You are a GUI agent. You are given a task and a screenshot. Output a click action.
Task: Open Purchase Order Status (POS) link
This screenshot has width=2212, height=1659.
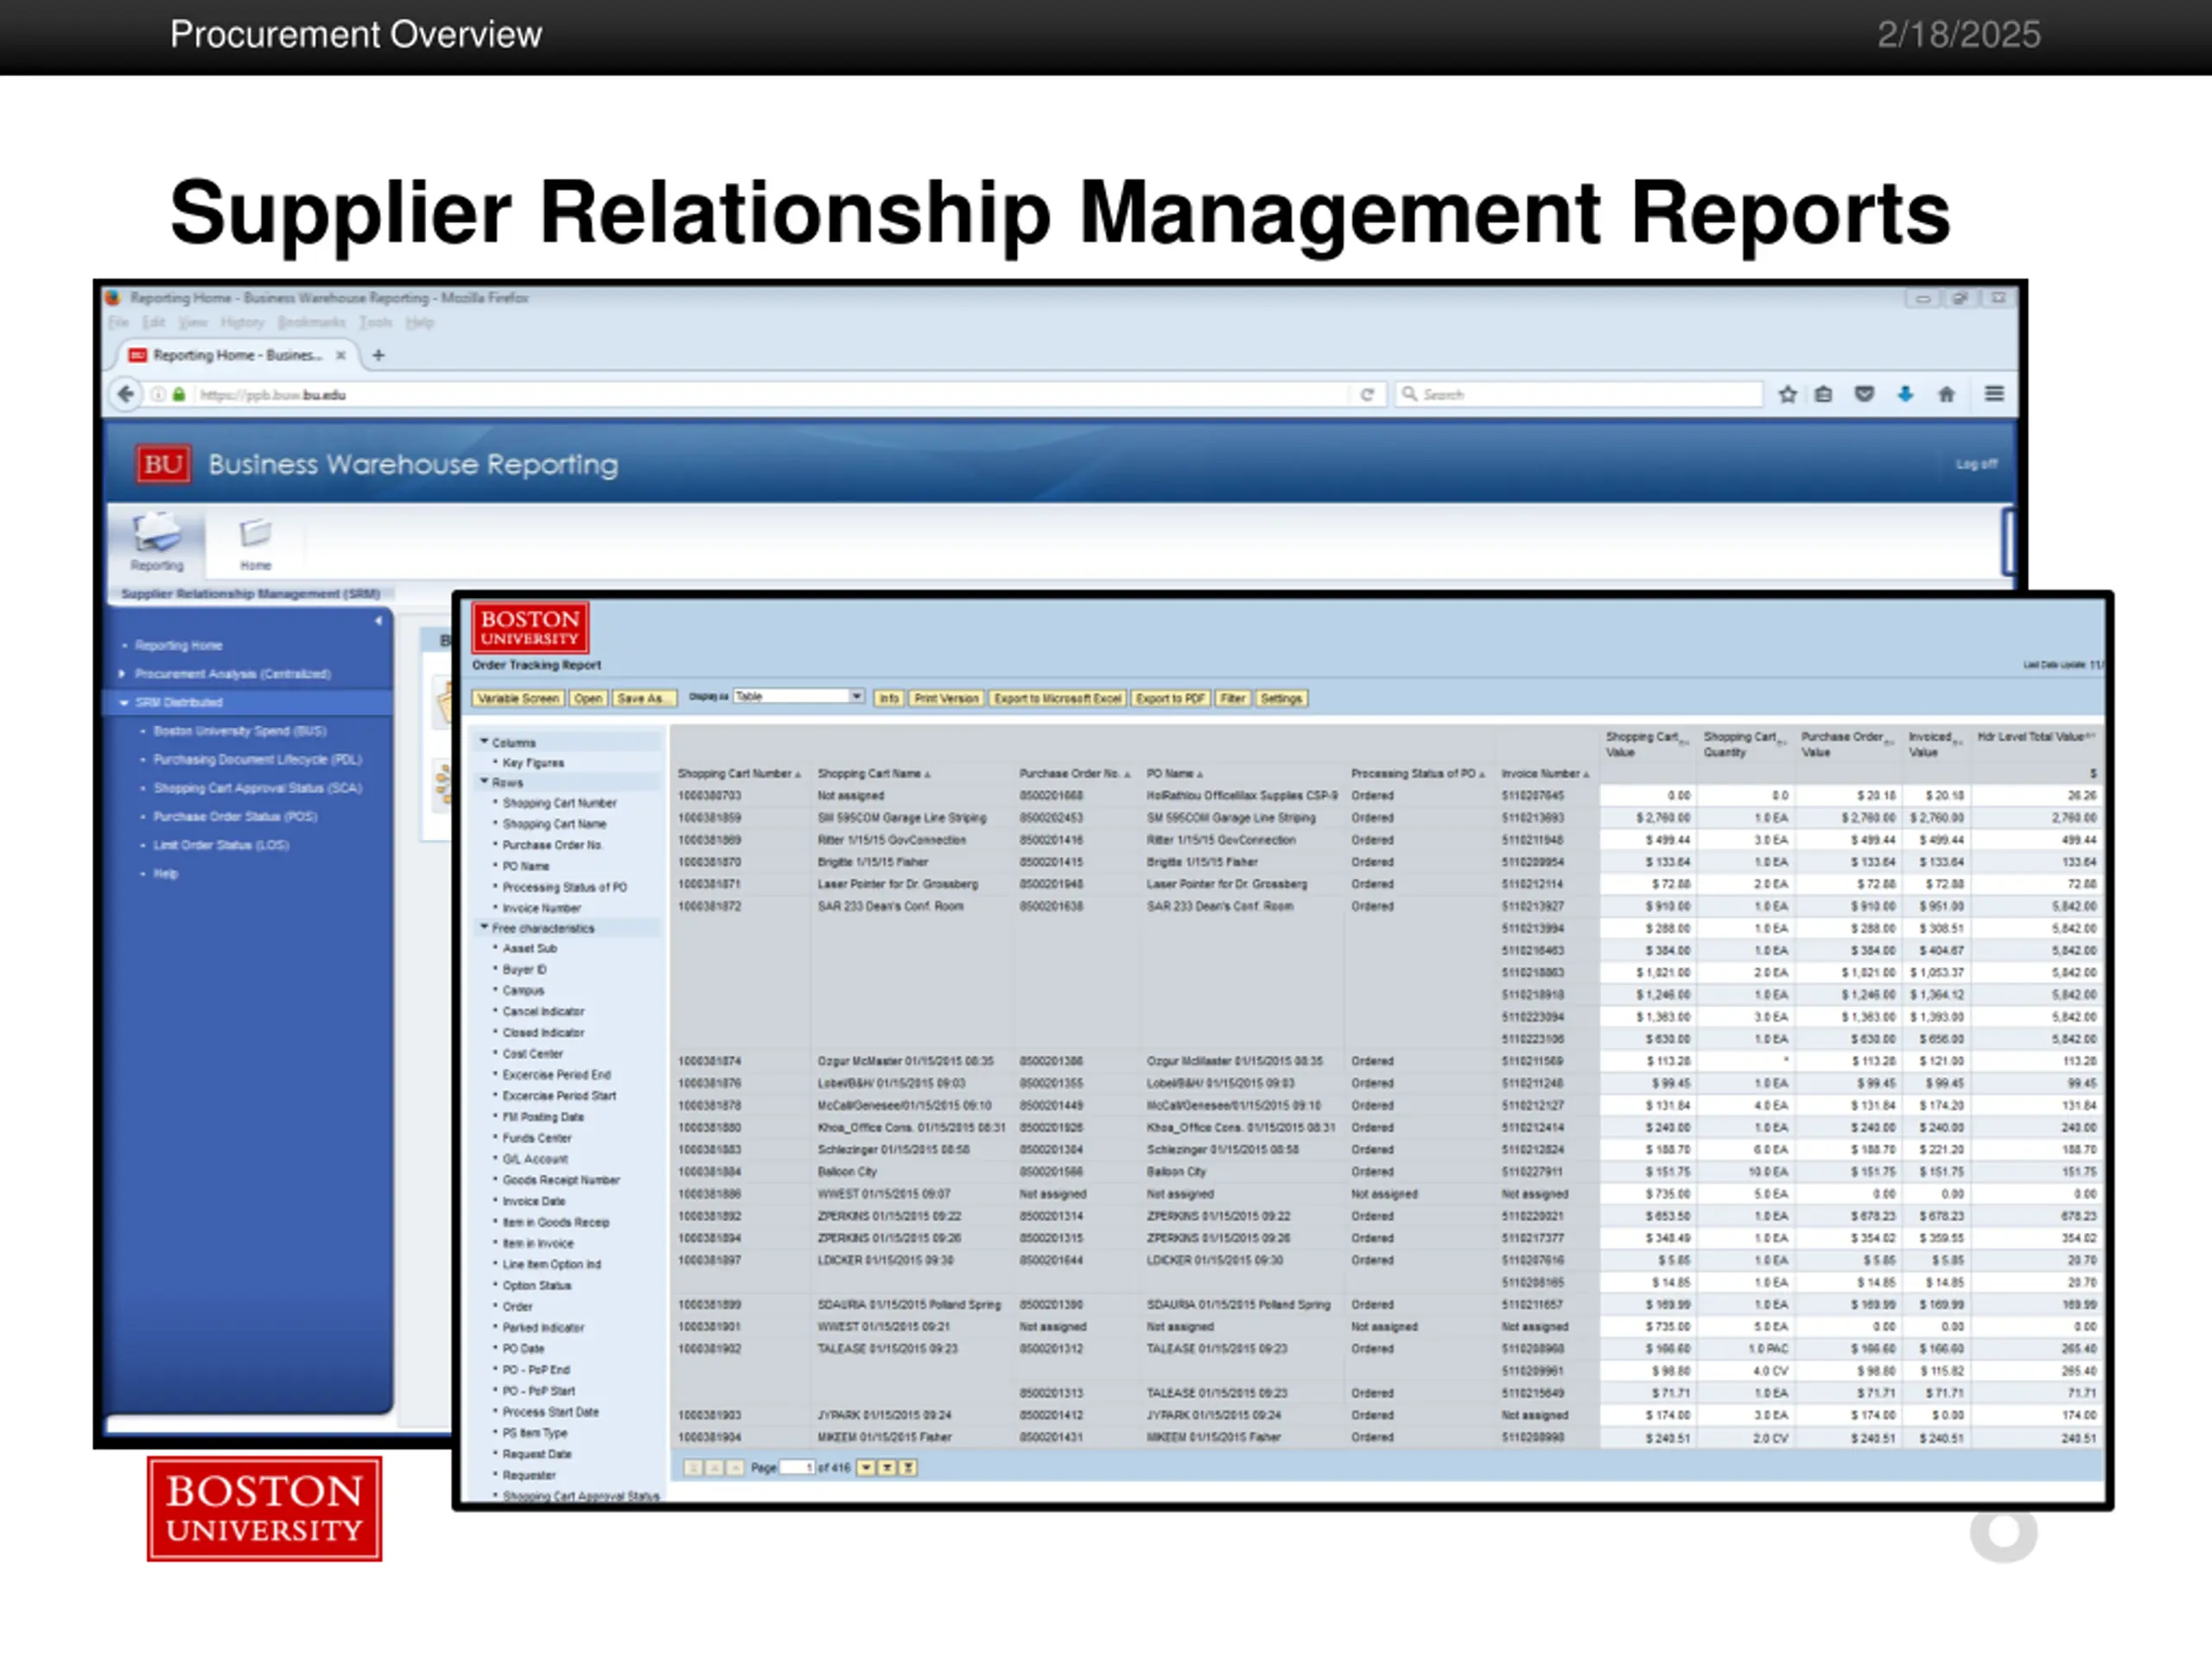click(235, 816)
